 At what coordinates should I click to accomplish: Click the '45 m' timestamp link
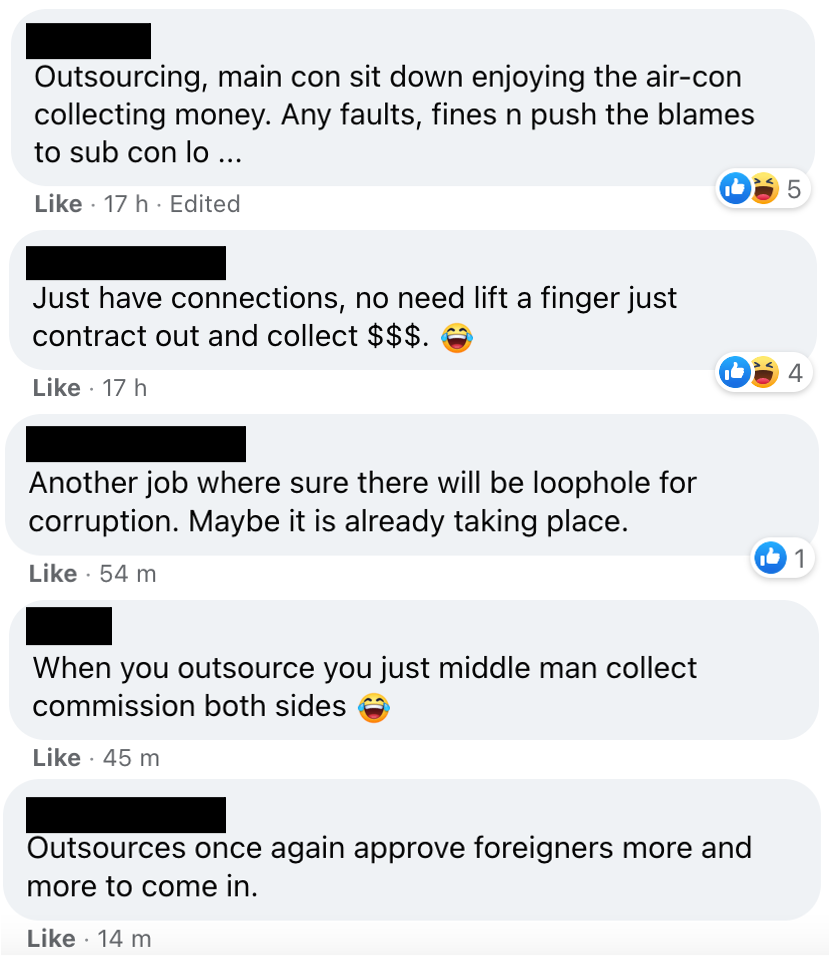pyautogui.click(x=131, y=758)
